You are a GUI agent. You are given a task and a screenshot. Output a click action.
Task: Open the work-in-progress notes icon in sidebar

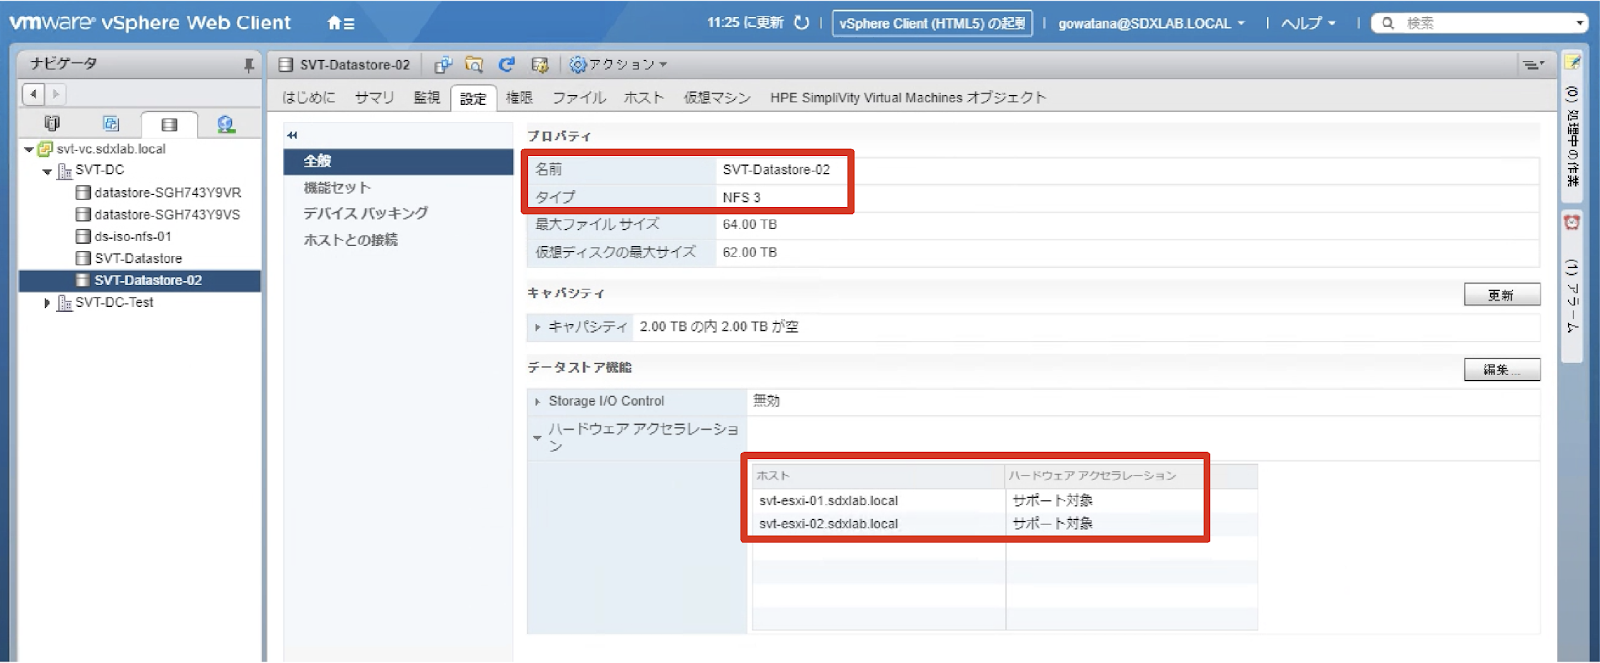(x=1573, y=62)
